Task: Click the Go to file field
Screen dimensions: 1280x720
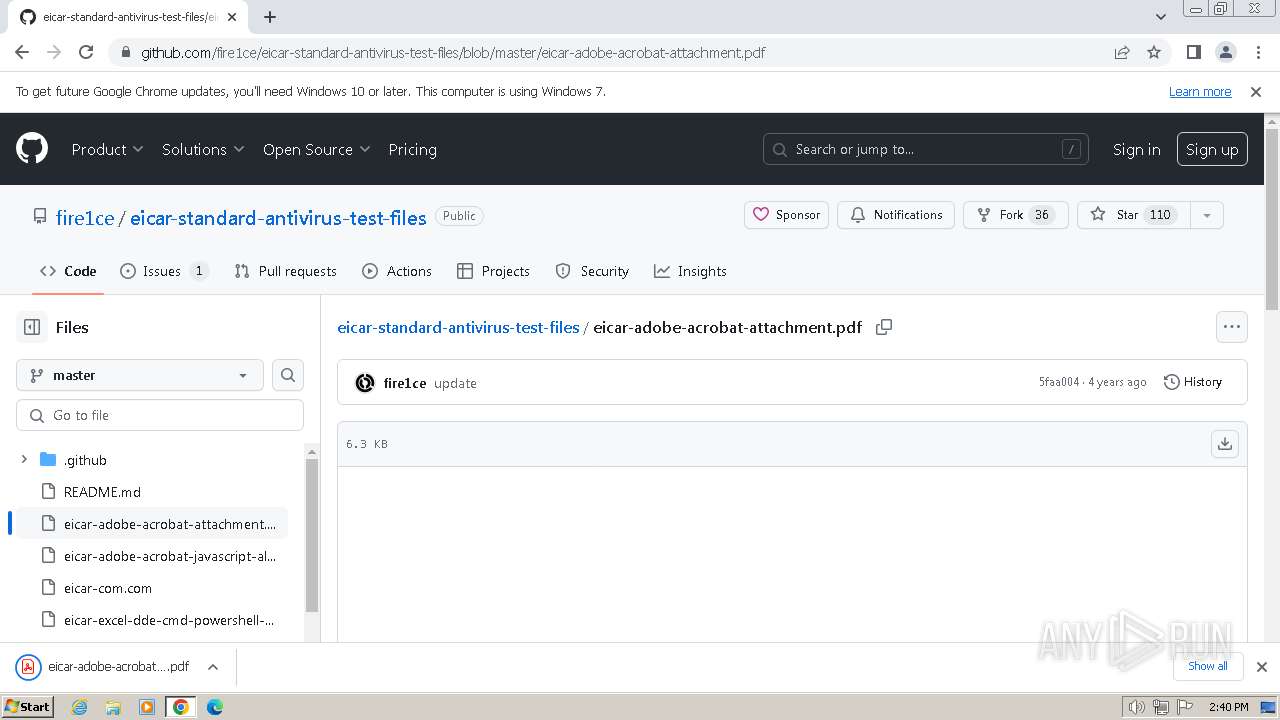Action: click(160, 415)
